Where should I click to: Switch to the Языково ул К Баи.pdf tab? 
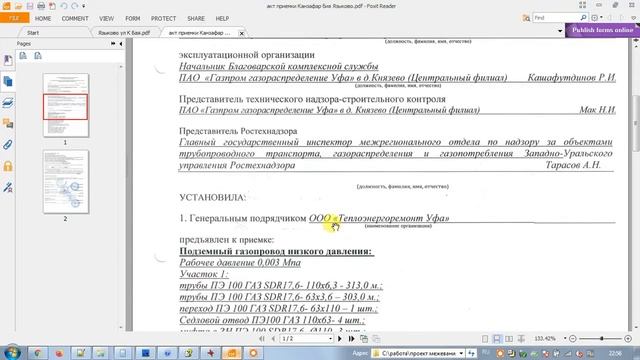point(124,33)
